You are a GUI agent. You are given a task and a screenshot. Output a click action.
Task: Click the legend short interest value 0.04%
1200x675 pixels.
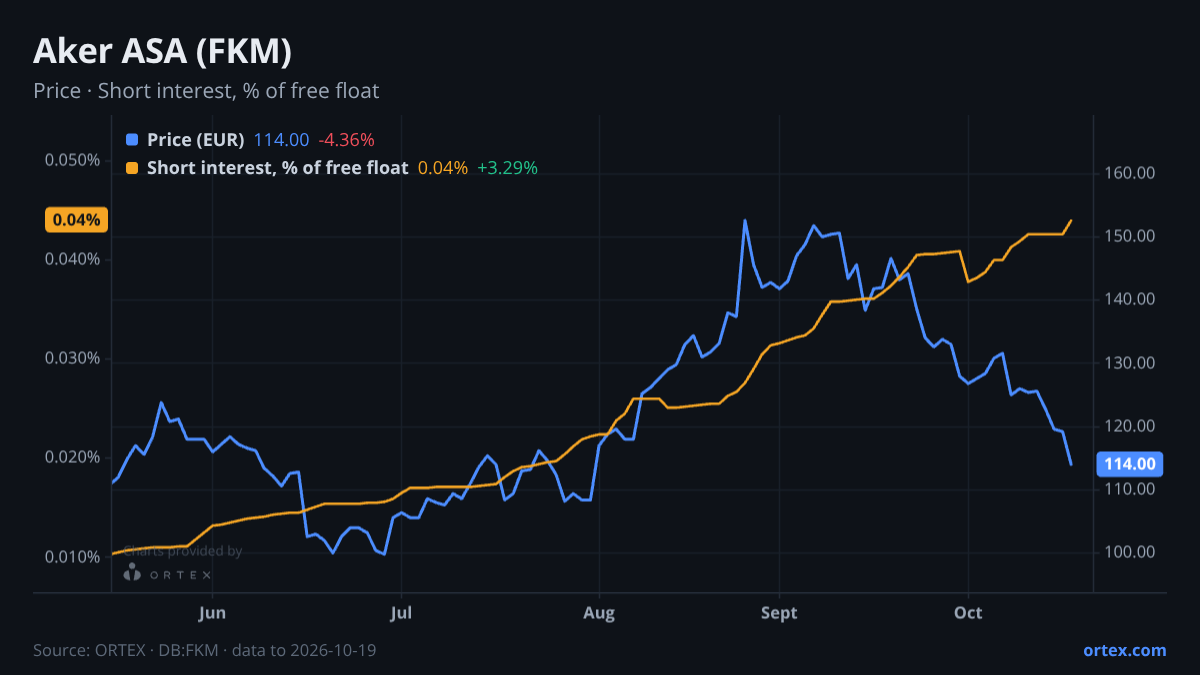443,168
